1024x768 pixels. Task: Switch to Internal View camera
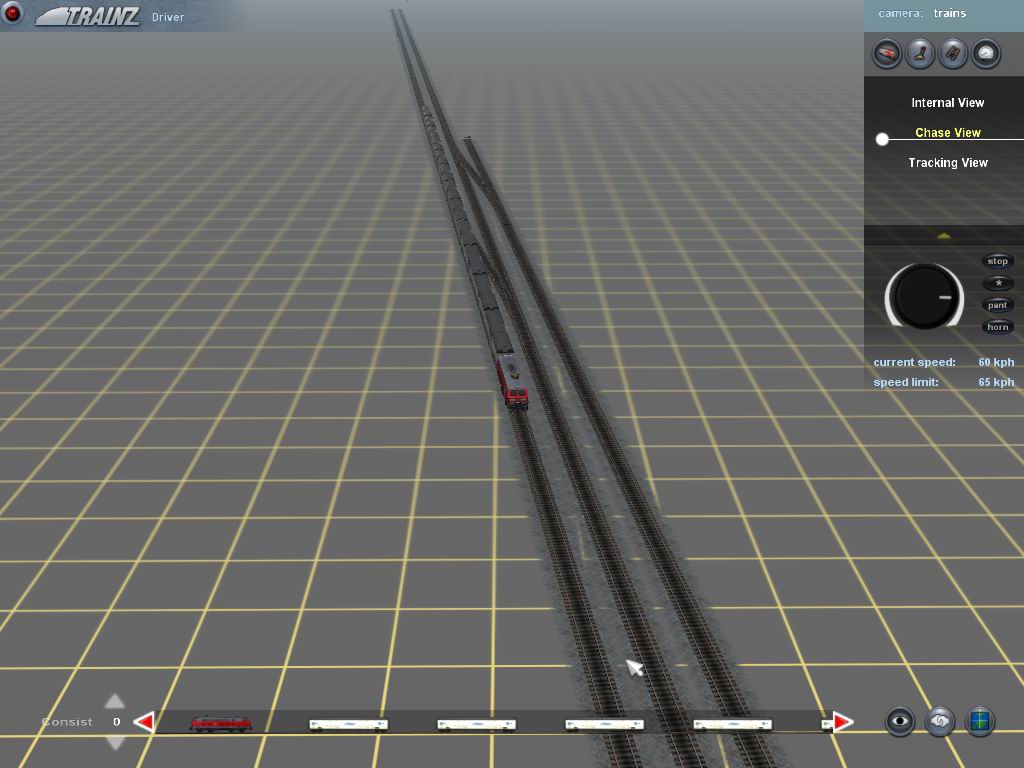947,103
